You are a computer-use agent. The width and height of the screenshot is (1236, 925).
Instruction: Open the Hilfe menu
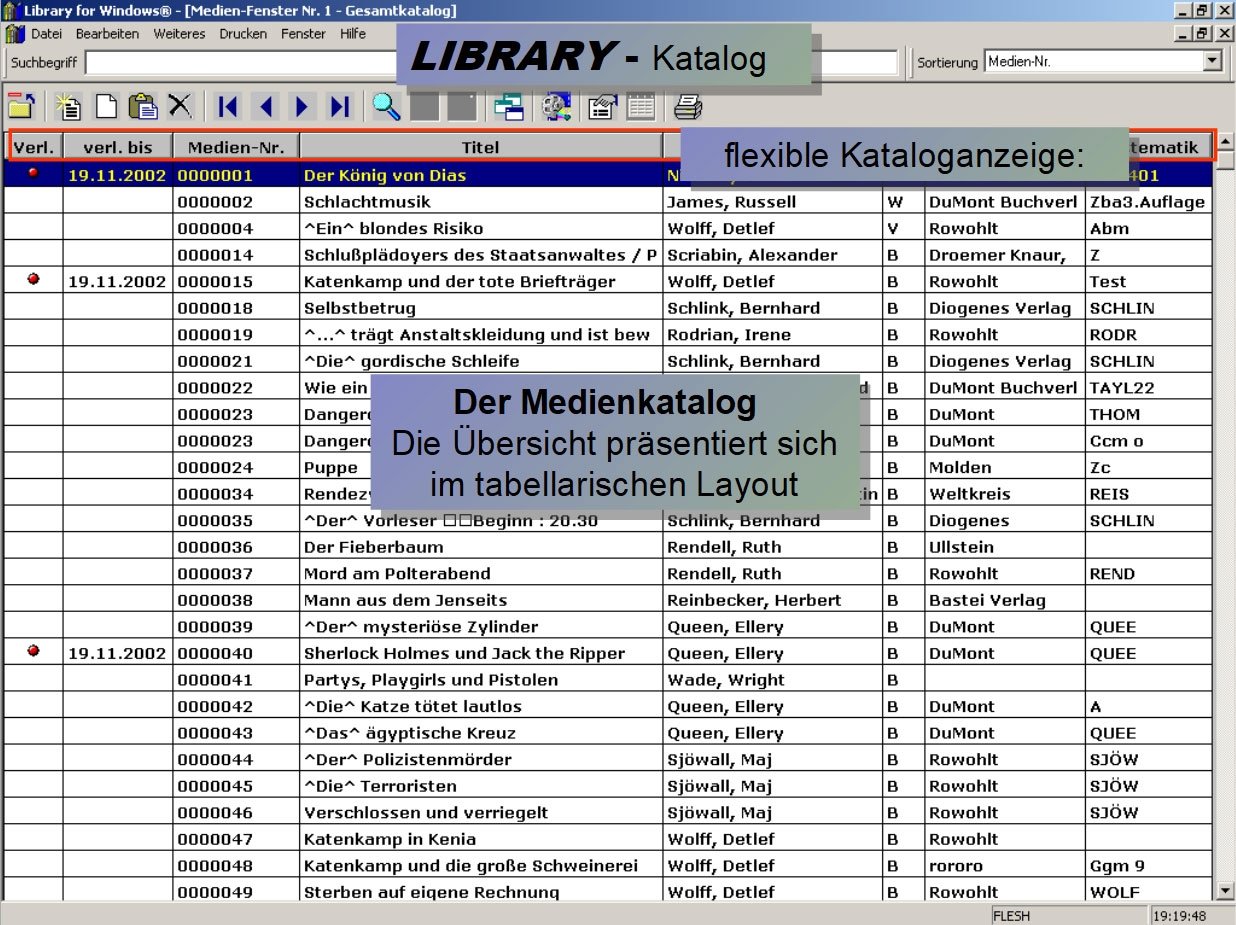click(353, 34)
